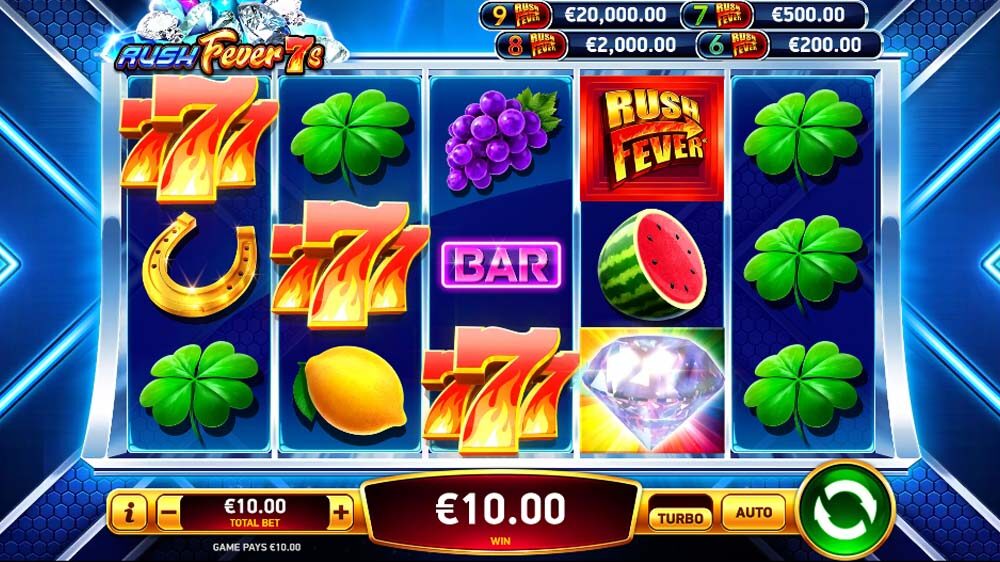Open the game info panel
The height and width of the screenshot is (562, 1000).
tap(129, 512)
